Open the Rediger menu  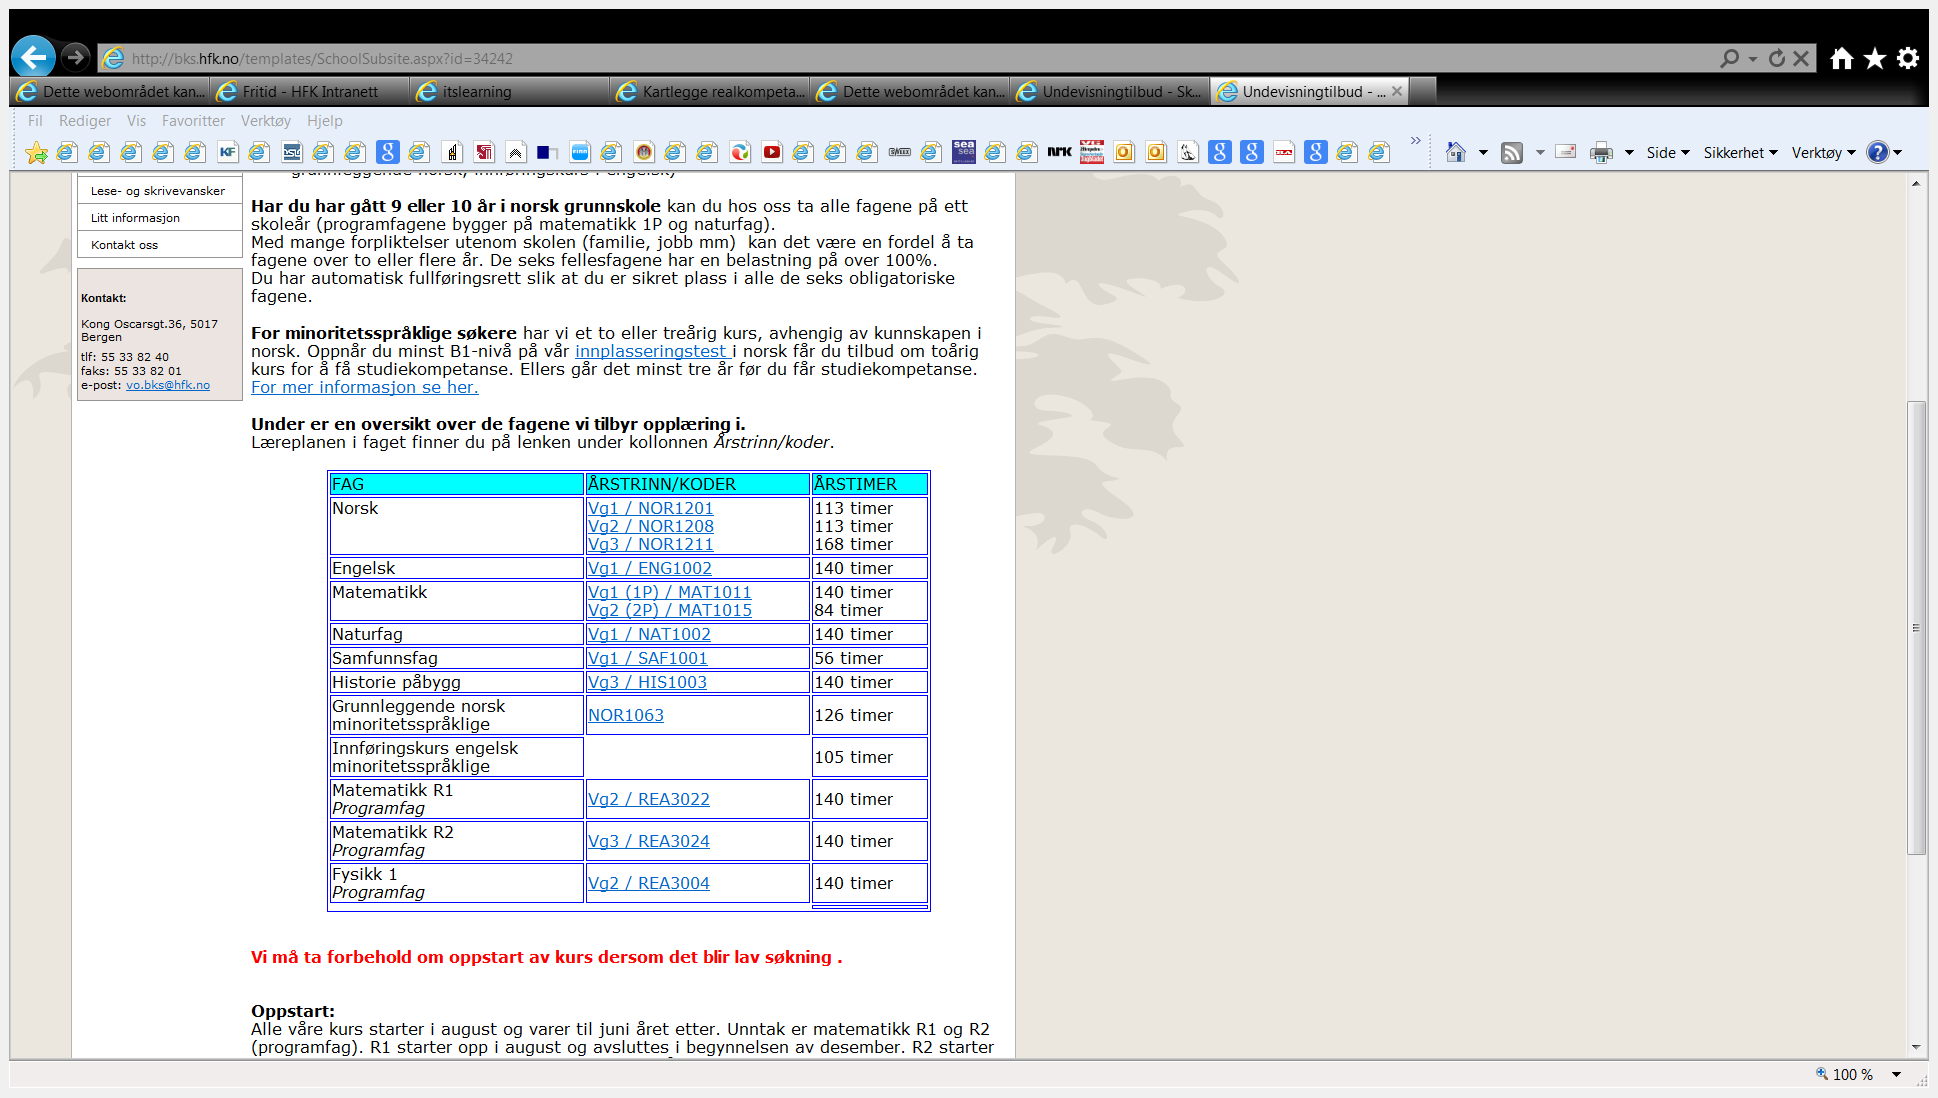85,120
